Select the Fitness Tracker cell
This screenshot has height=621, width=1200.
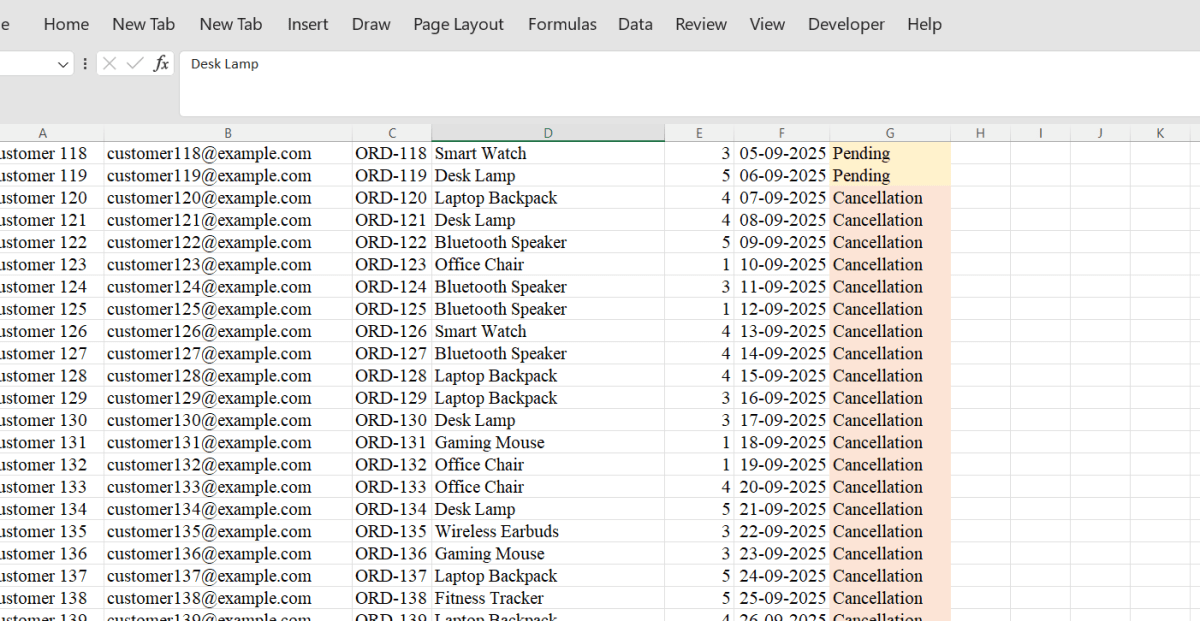pyautogui.click(x=548, y=599)
